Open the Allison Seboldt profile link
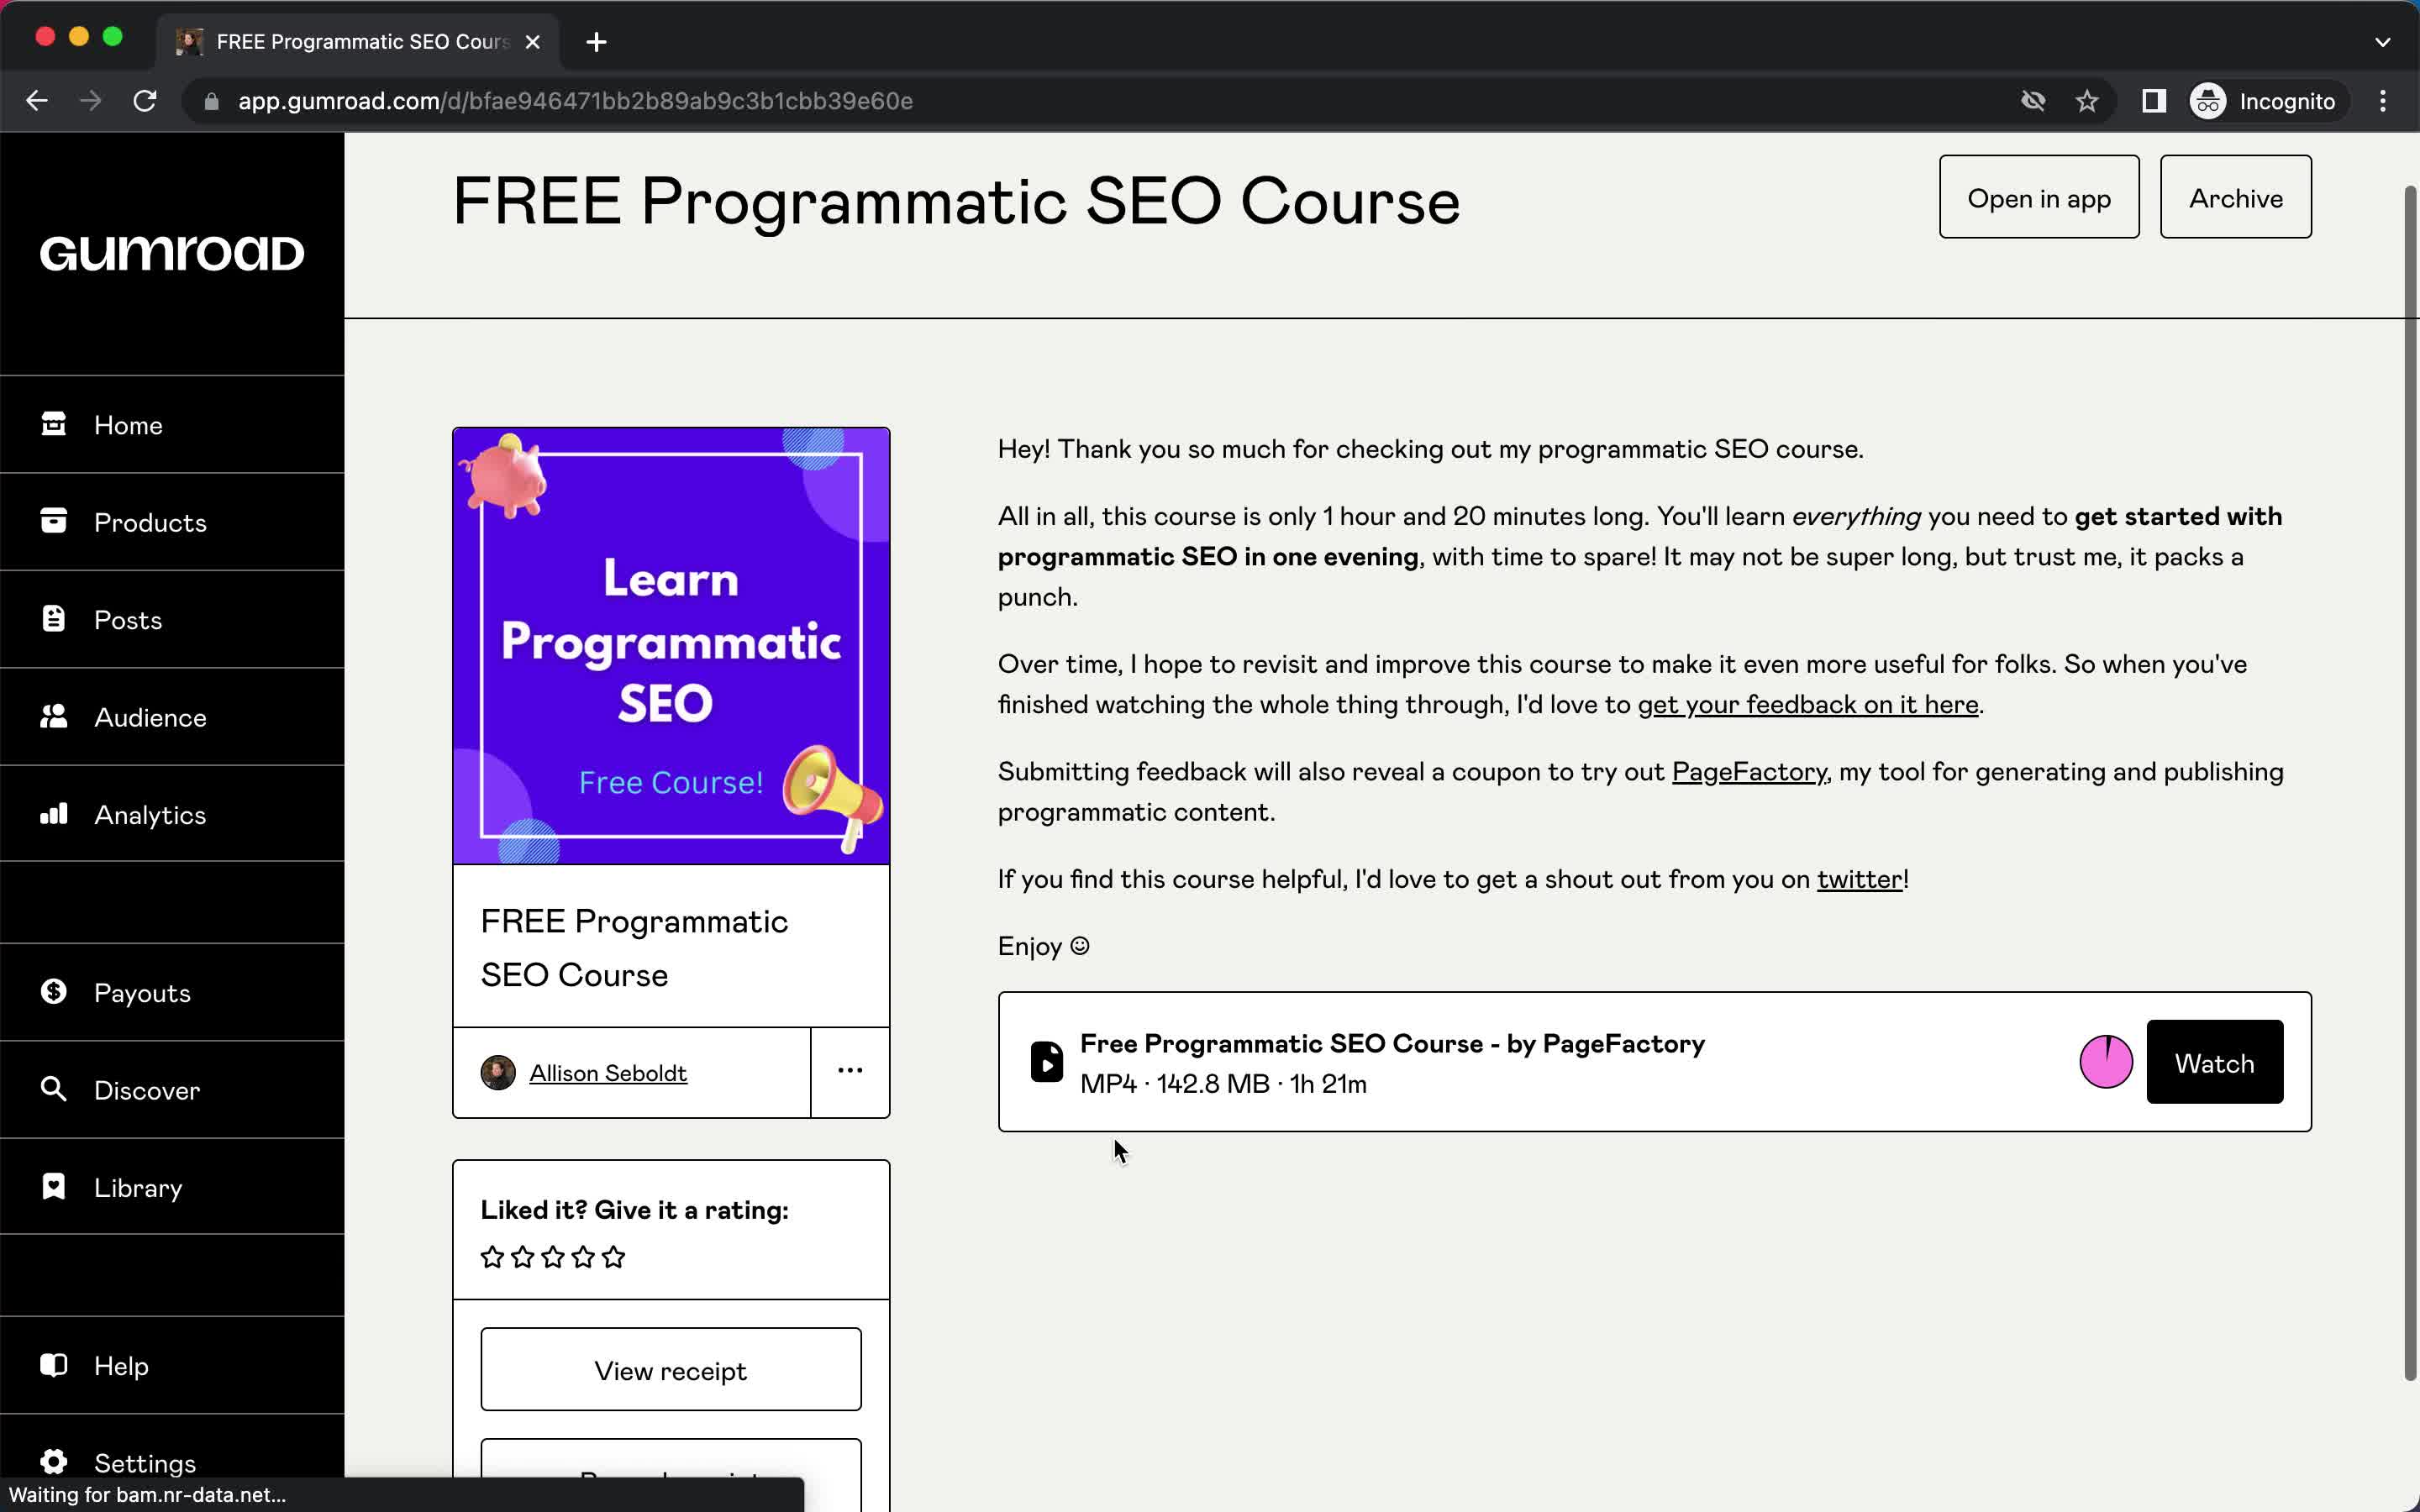The width and height of the screenshot is (2420, 1512). 608,1073
